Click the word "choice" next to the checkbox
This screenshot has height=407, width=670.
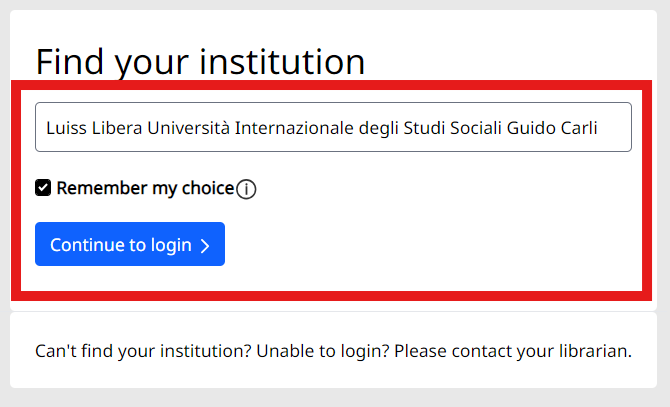(205, 188)
